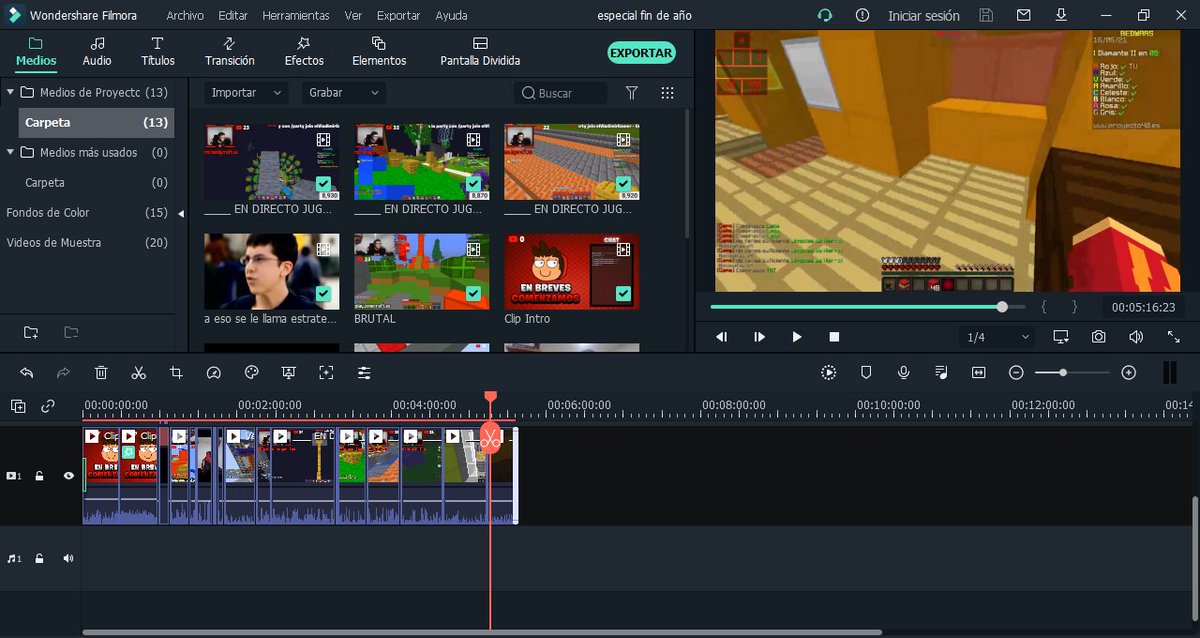
Task: Collapse Medios de Proyecto folder tree
Action: point(10,92)
